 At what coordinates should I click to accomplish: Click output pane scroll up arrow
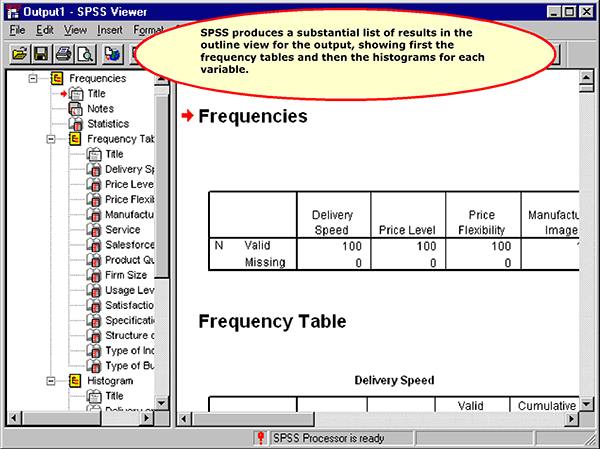click(x=586, y=77)
